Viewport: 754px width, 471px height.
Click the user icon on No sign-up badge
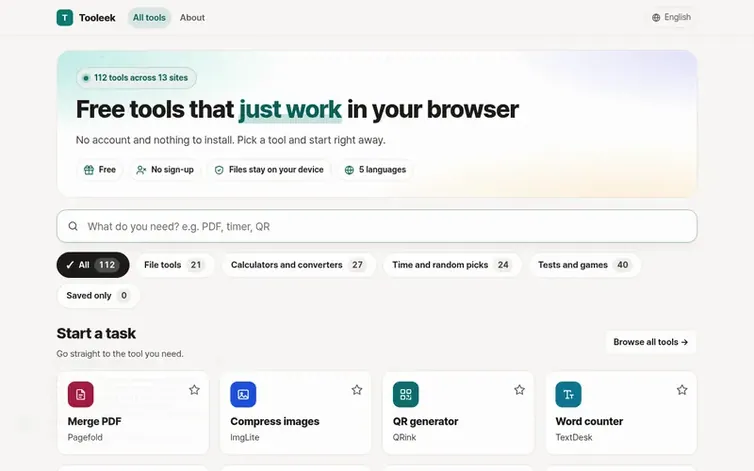pos(141,170)
